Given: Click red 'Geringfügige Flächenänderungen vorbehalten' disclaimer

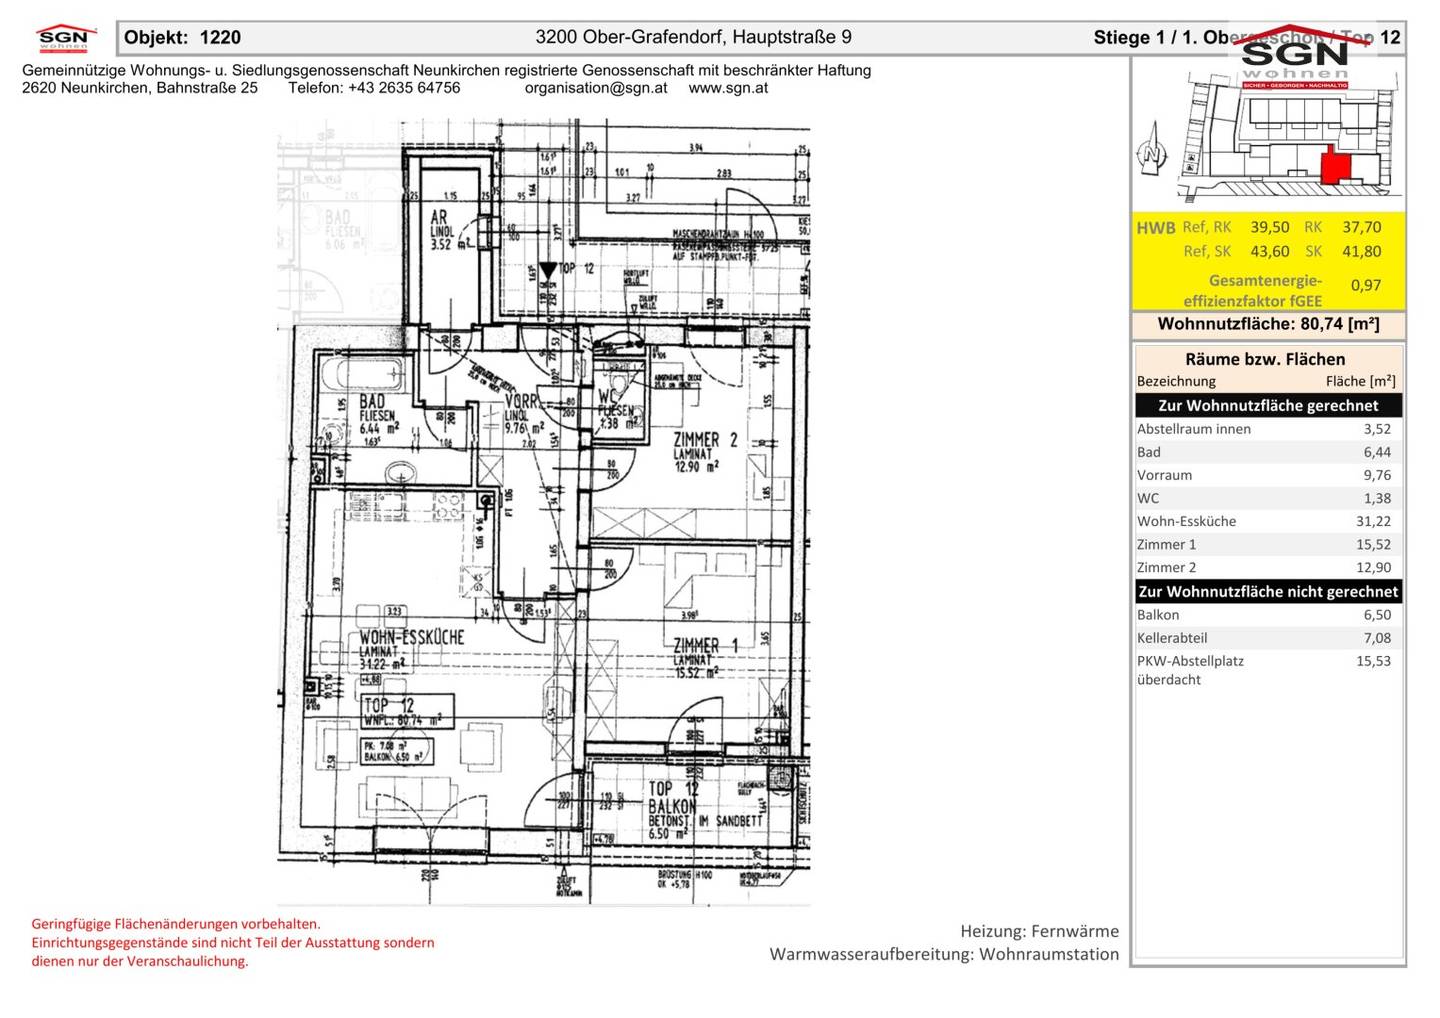Looking at the screenshot, I should coord(176,924).
